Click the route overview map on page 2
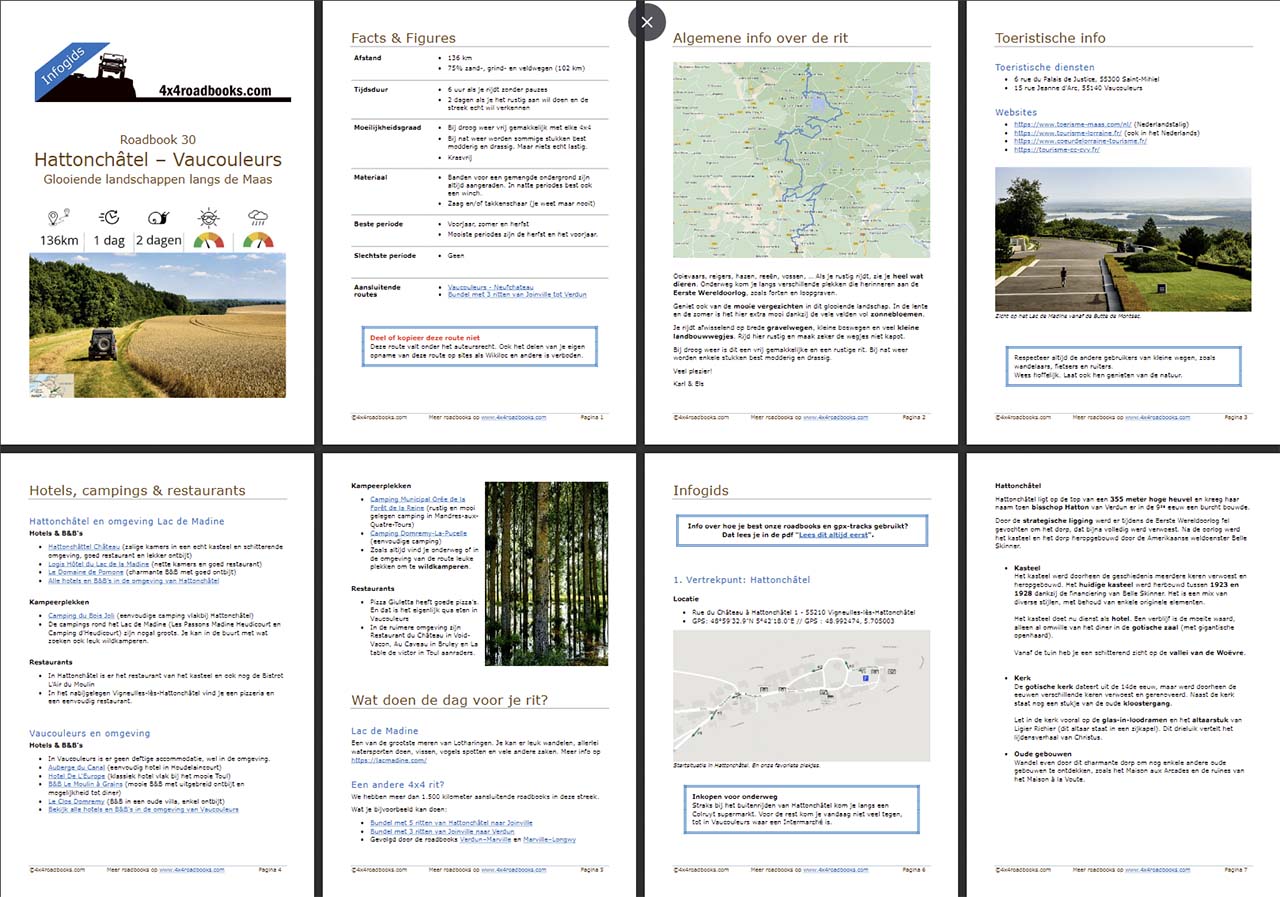Viewport: 1280px width, 897px height. (x=801, y=160)
